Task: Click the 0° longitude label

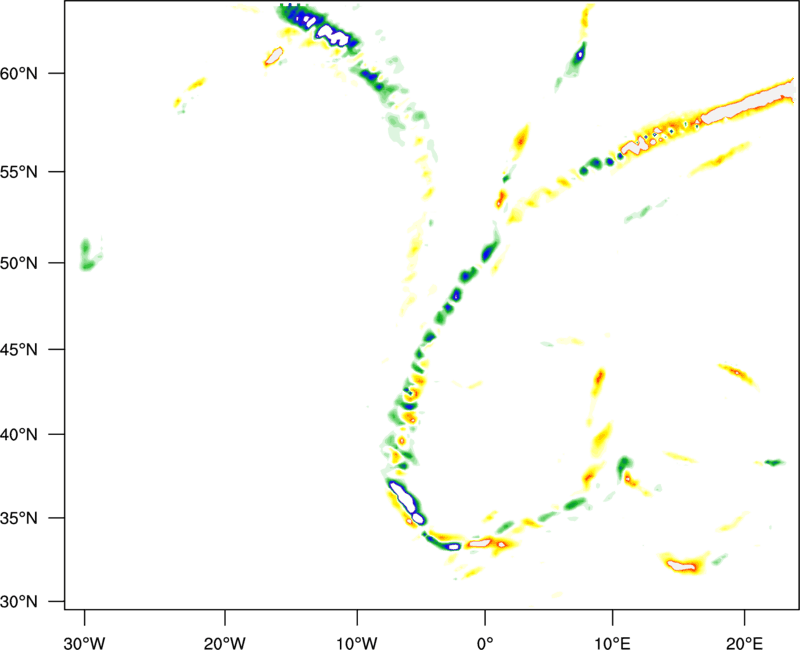Action: (x=485, y=643)
